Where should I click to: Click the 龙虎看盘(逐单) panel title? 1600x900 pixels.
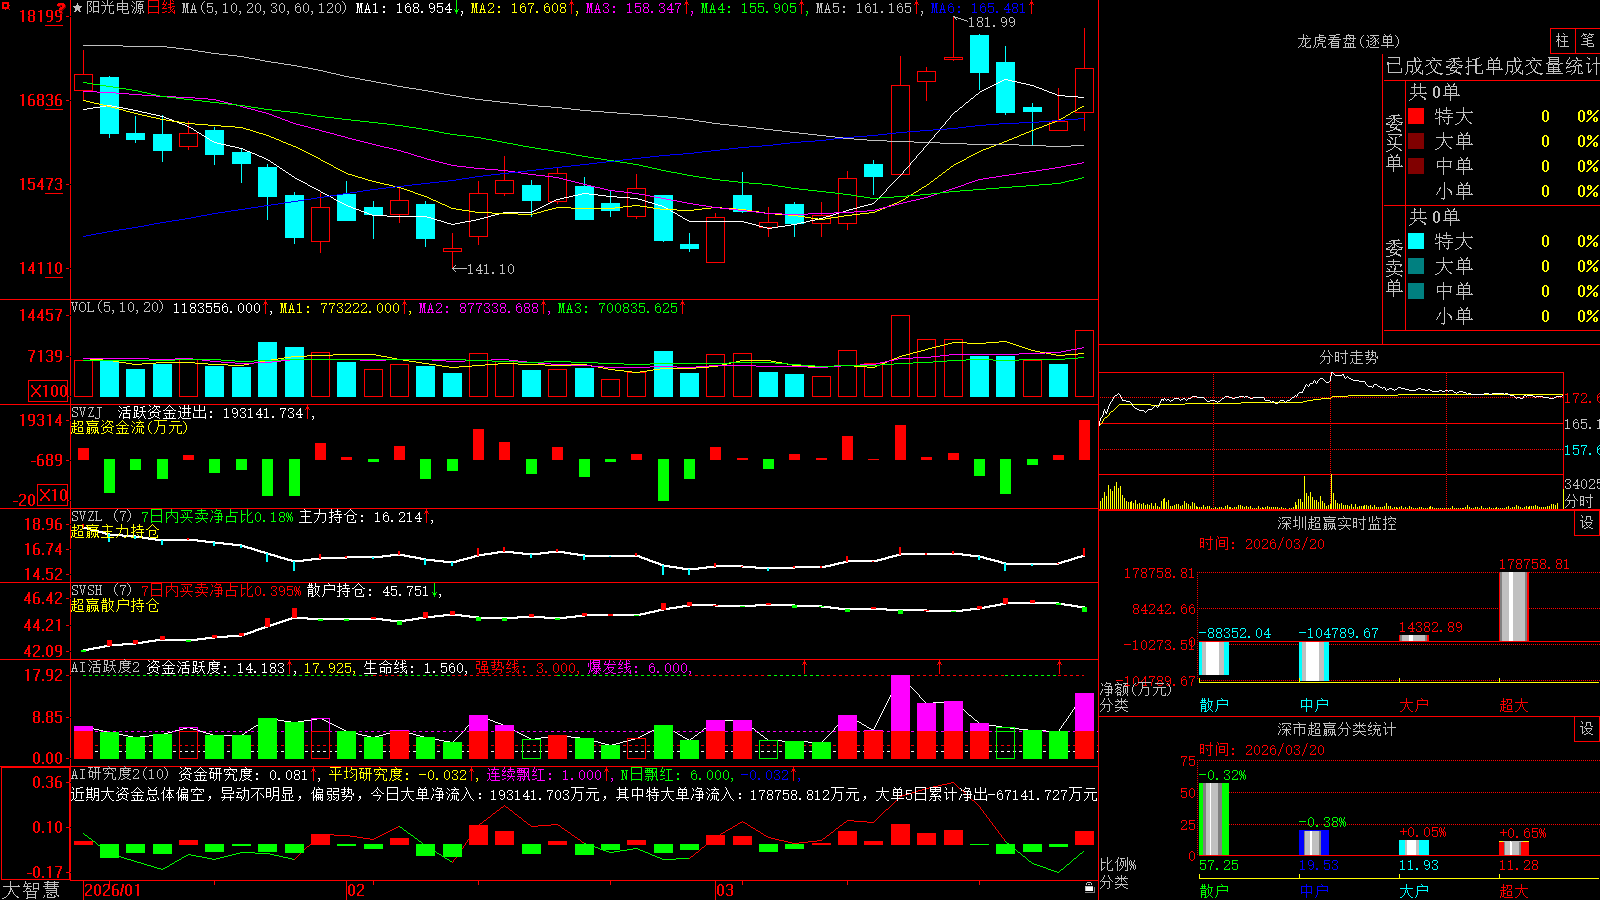coord(1348,41)
